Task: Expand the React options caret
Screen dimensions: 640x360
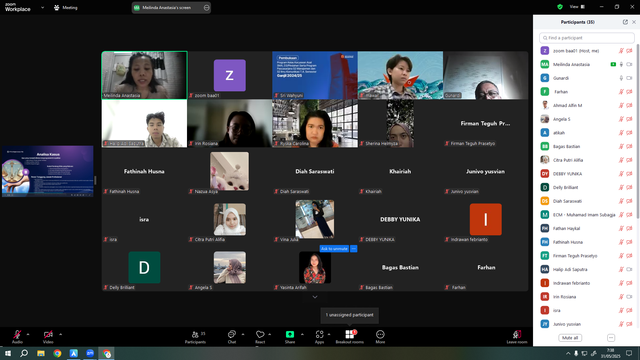Action: pos(269,334)
